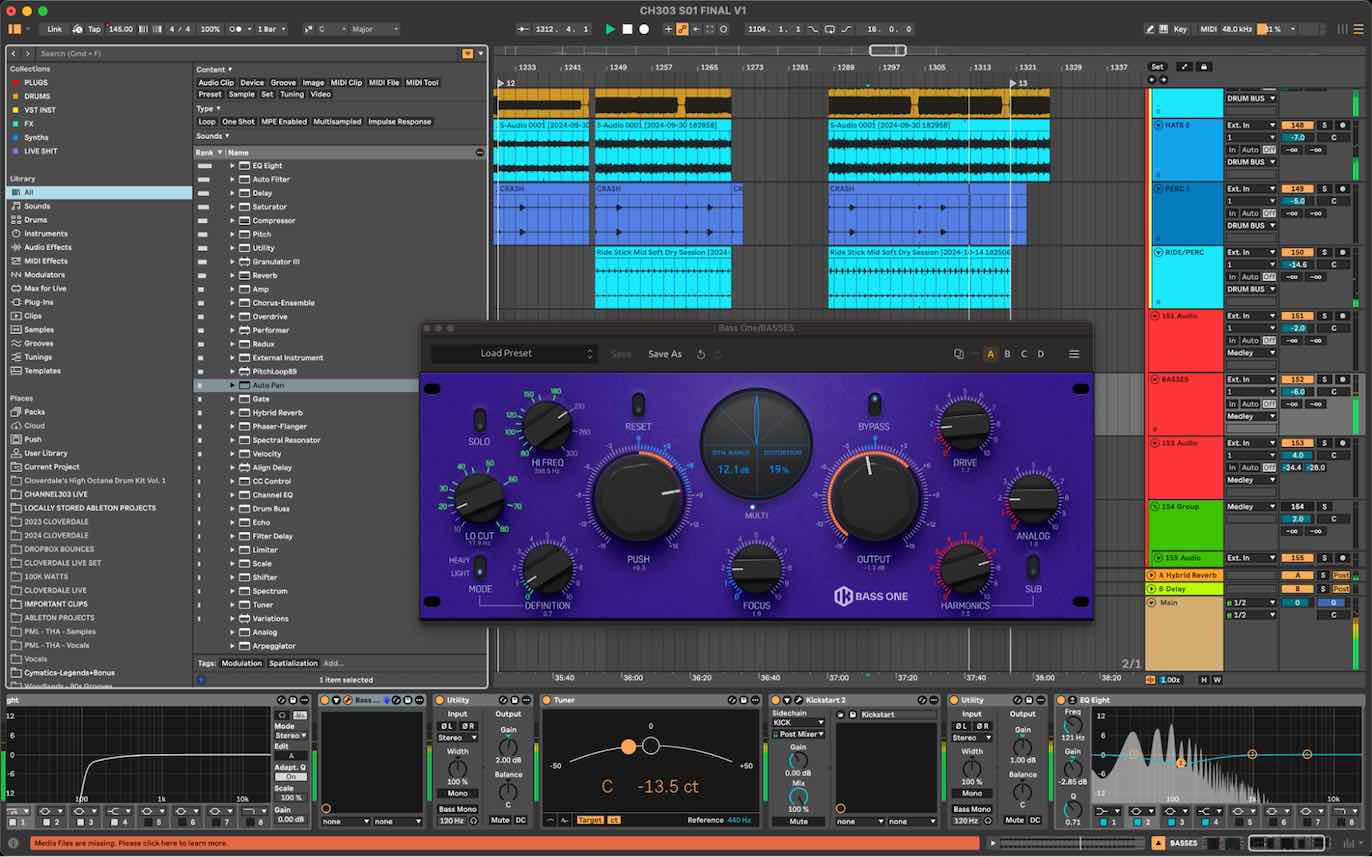Click the hot-swap icon on EQ Eight

[x=1072, y=699]
